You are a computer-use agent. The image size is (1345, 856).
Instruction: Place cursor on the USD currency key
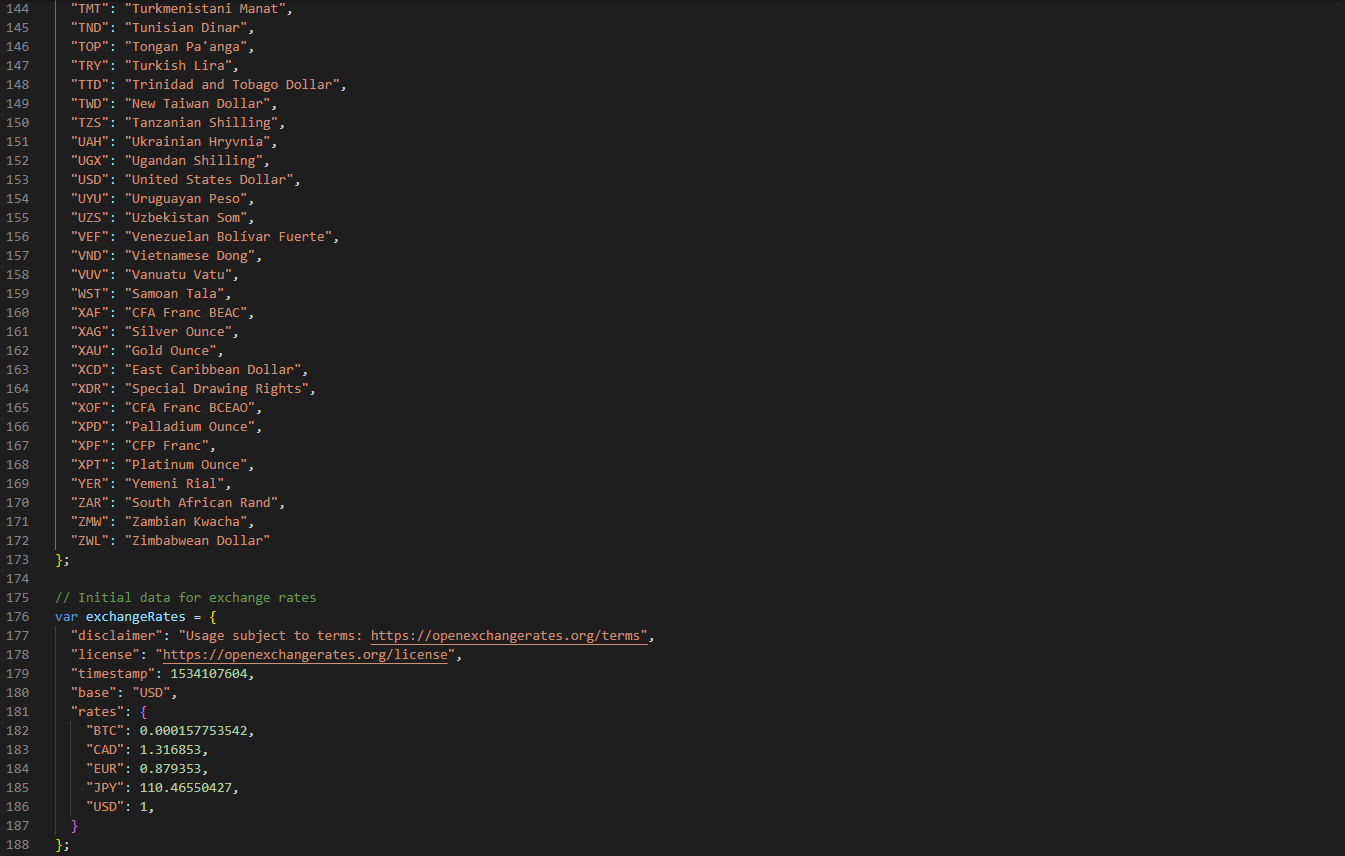pyautogui.click(x=90, y=179)
